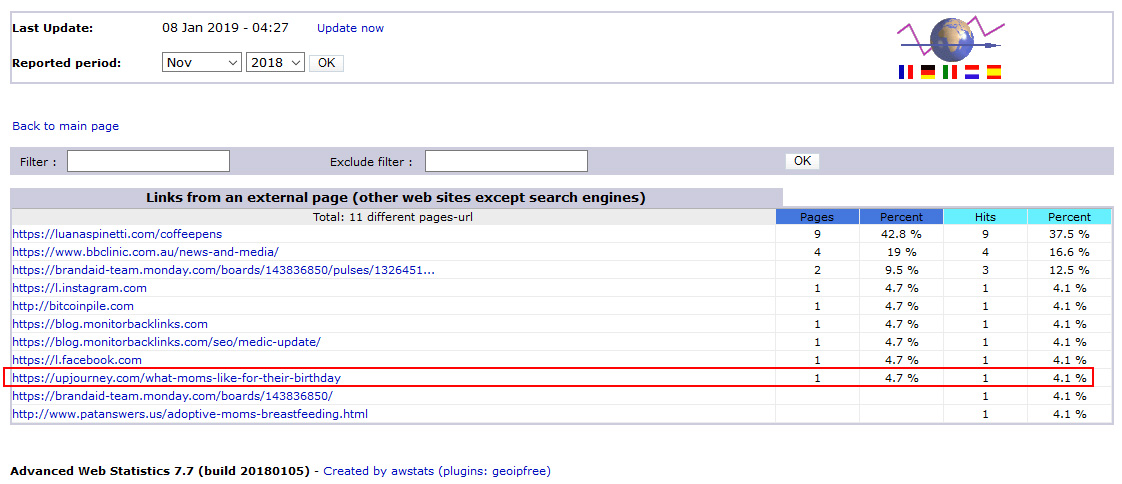Go back to main page
Image resolution: width=1122 pixels, height=484 pixels.
65,126
